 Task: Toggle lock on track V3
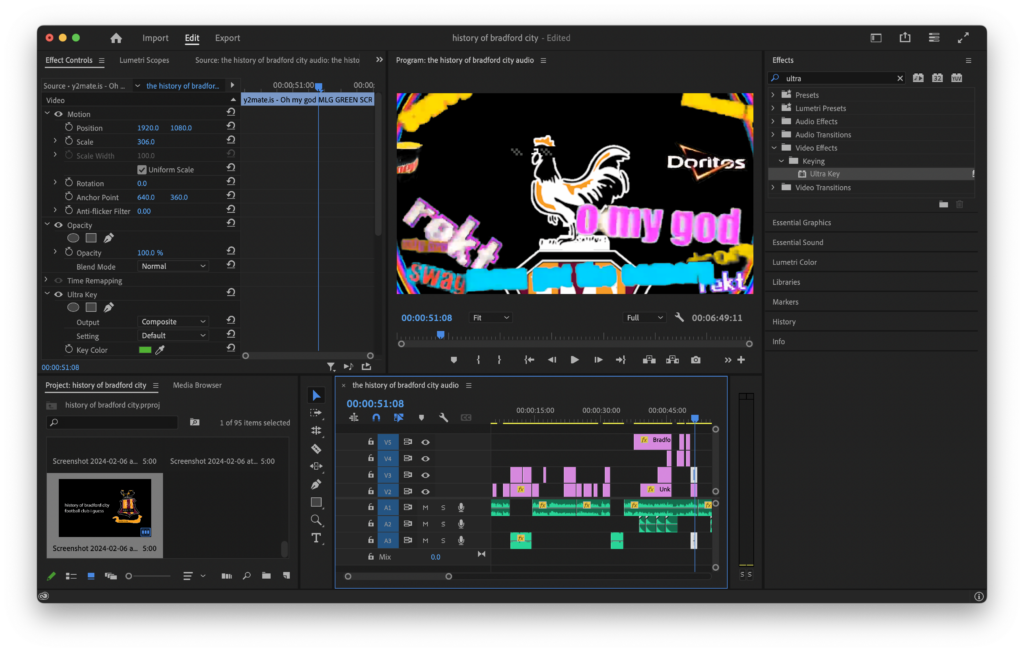click(371, 475)
